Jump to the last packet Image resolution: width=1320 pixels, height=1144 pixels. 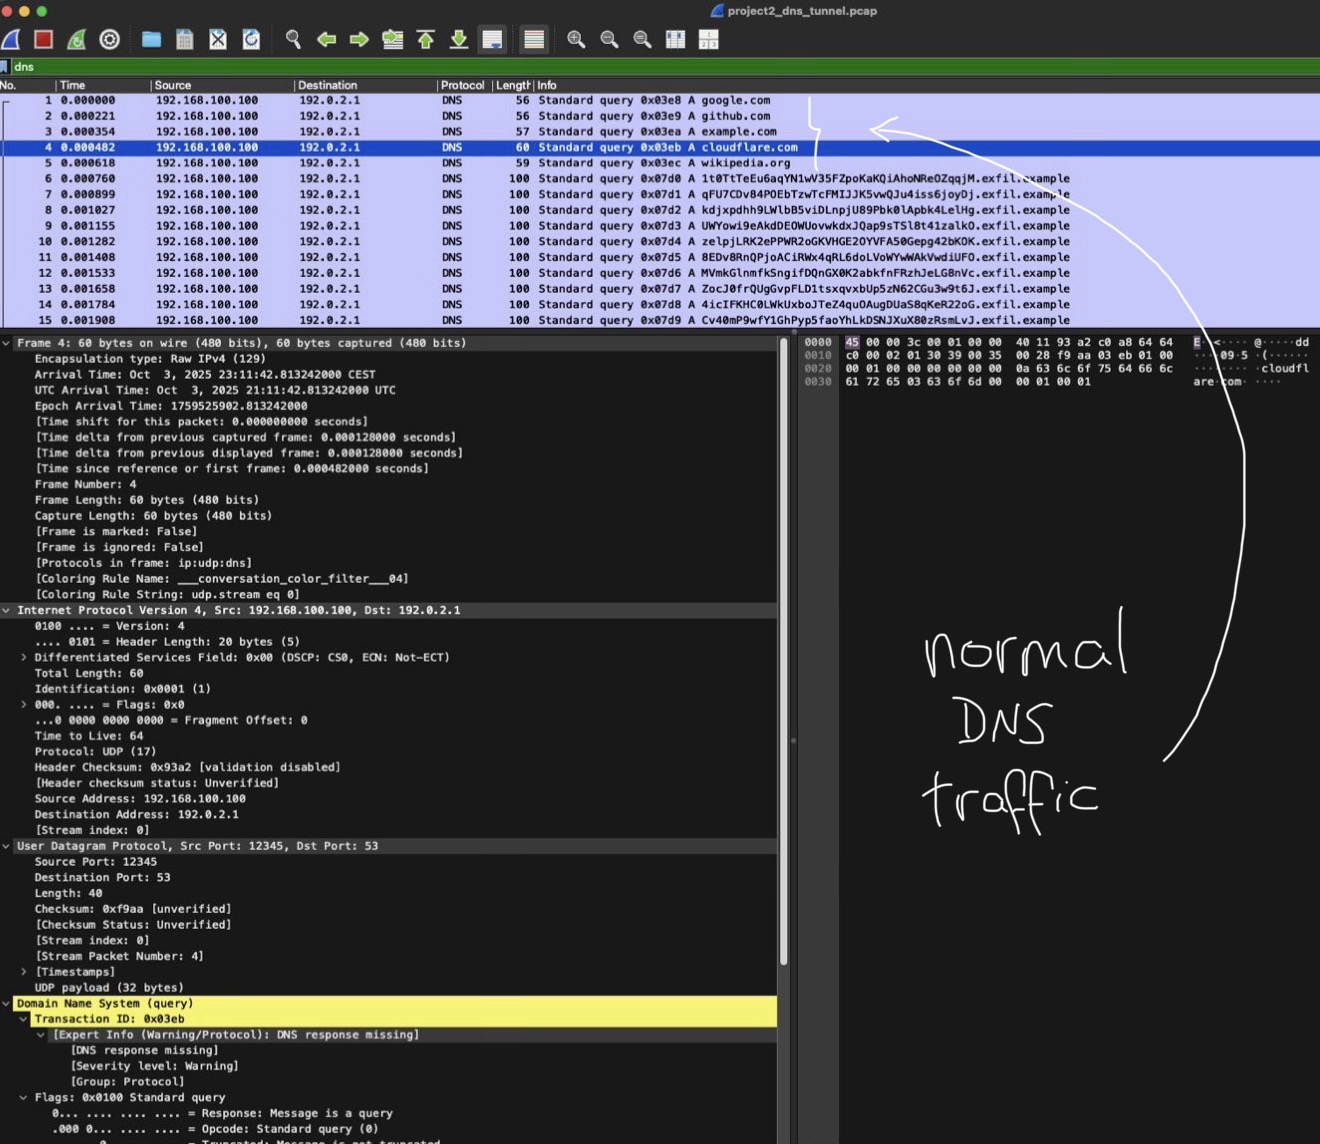tap(459, 39)
